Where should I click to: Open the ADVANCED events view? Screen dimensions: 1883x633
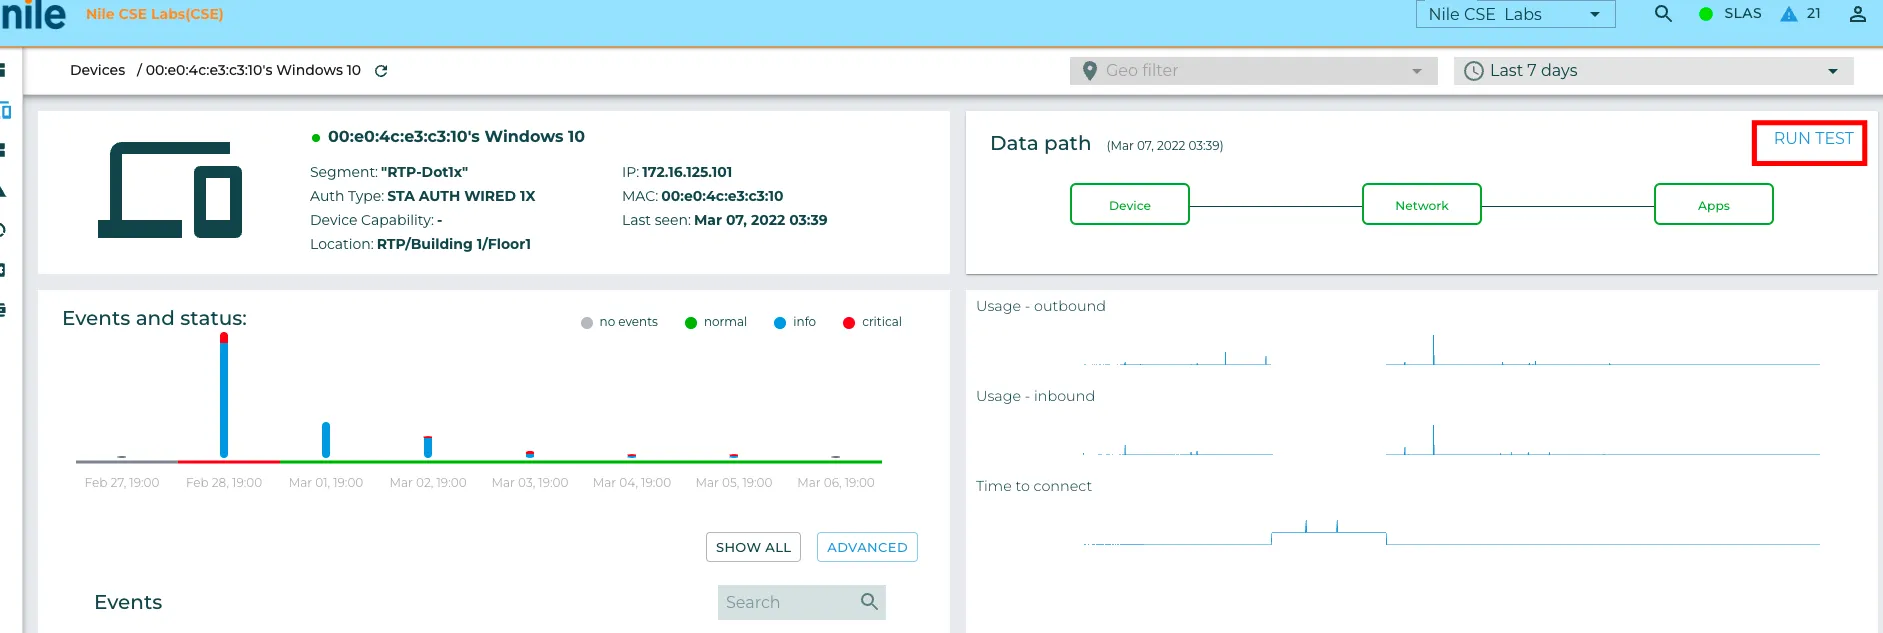(x=867, y=547)
